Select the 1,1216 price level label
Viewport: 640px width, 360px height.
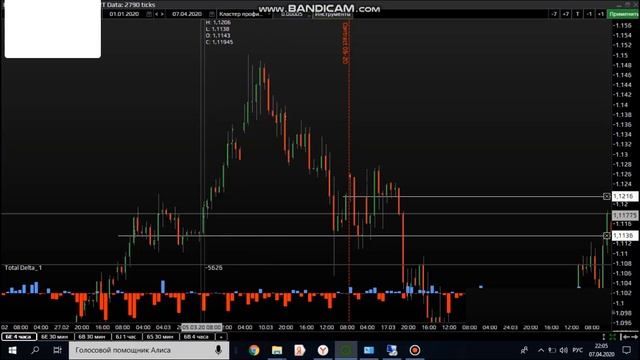click(x=625, y=196)
